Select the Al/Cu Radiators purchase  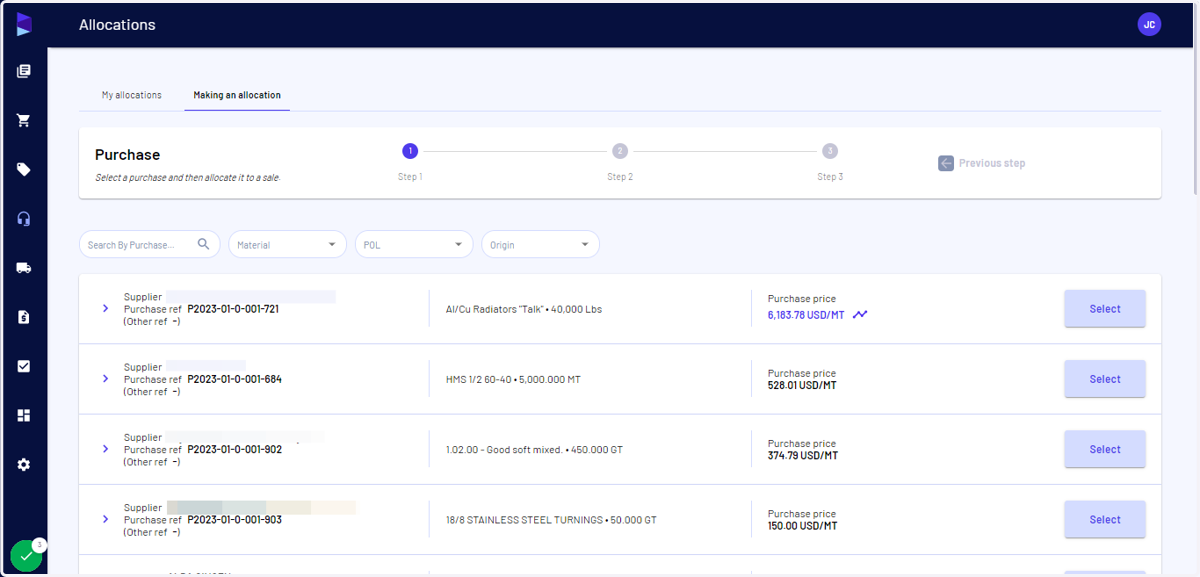click(x=1105, y=309)
